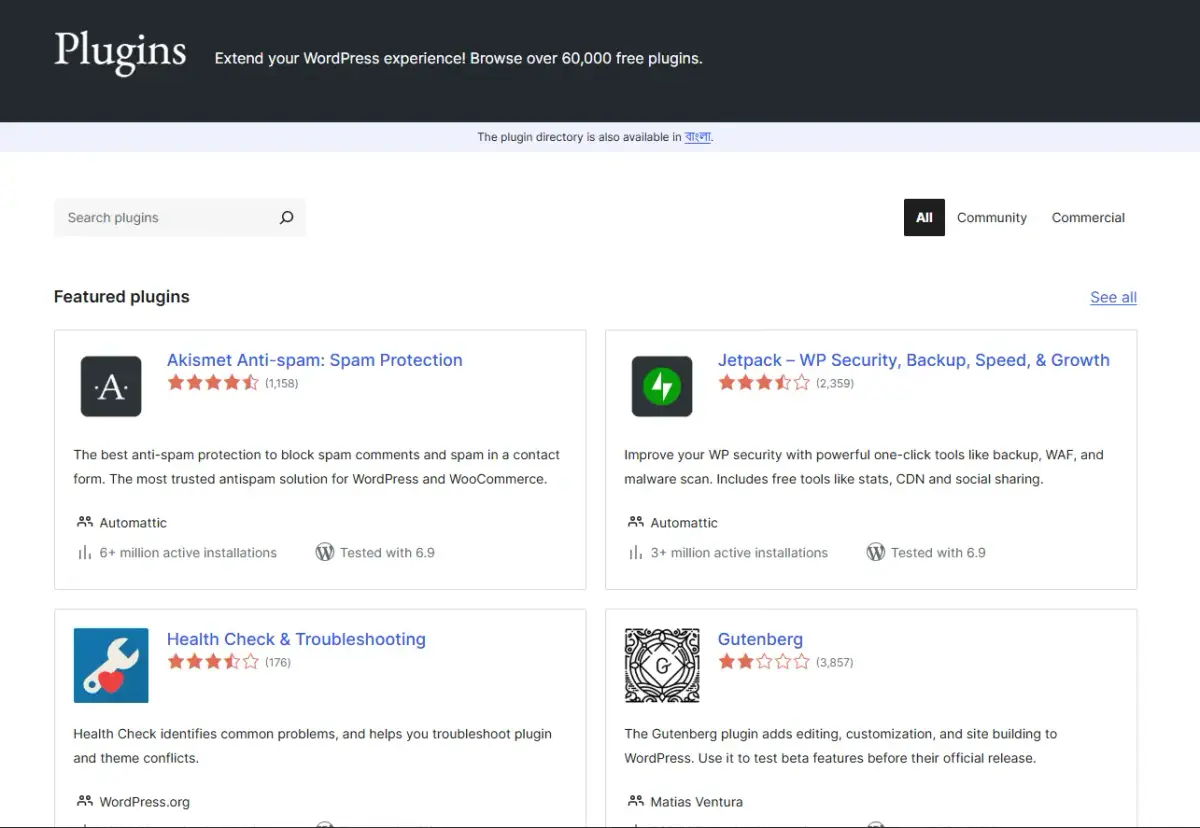Image resolution: width=1200 pixels, height=828 pixels.
Task: Click the Gutenberg plugin logo
Action: tap(661, 665)
